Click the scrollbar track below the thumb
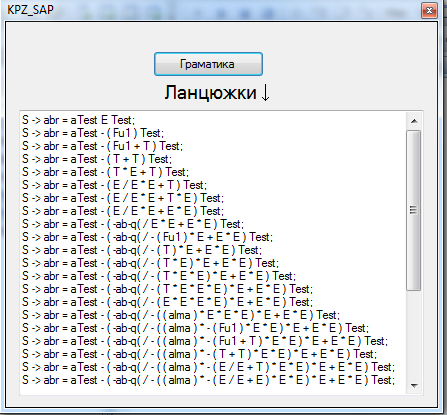 (414, 334)
